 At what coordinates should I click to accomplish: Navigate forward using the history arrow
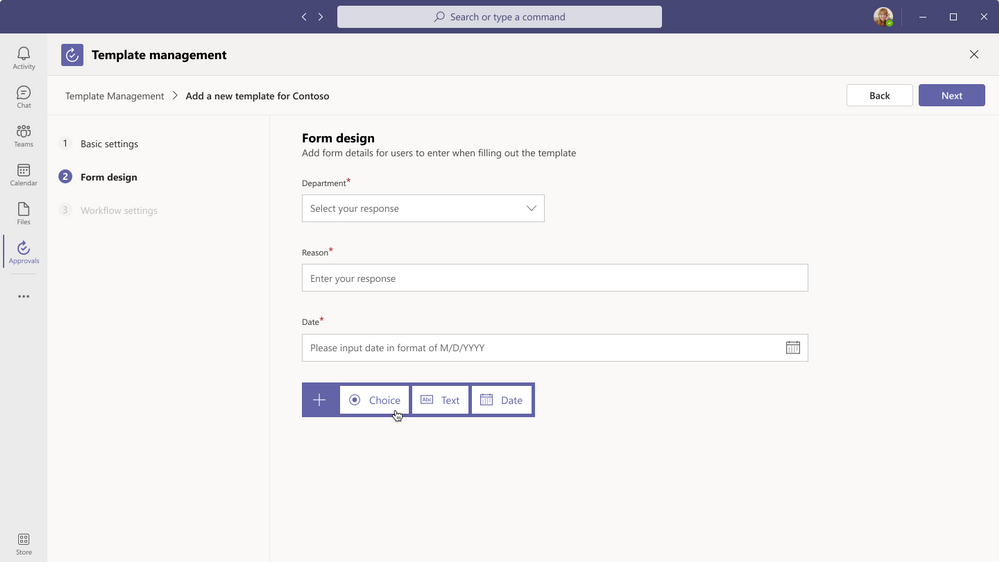(x=321, y=17)
